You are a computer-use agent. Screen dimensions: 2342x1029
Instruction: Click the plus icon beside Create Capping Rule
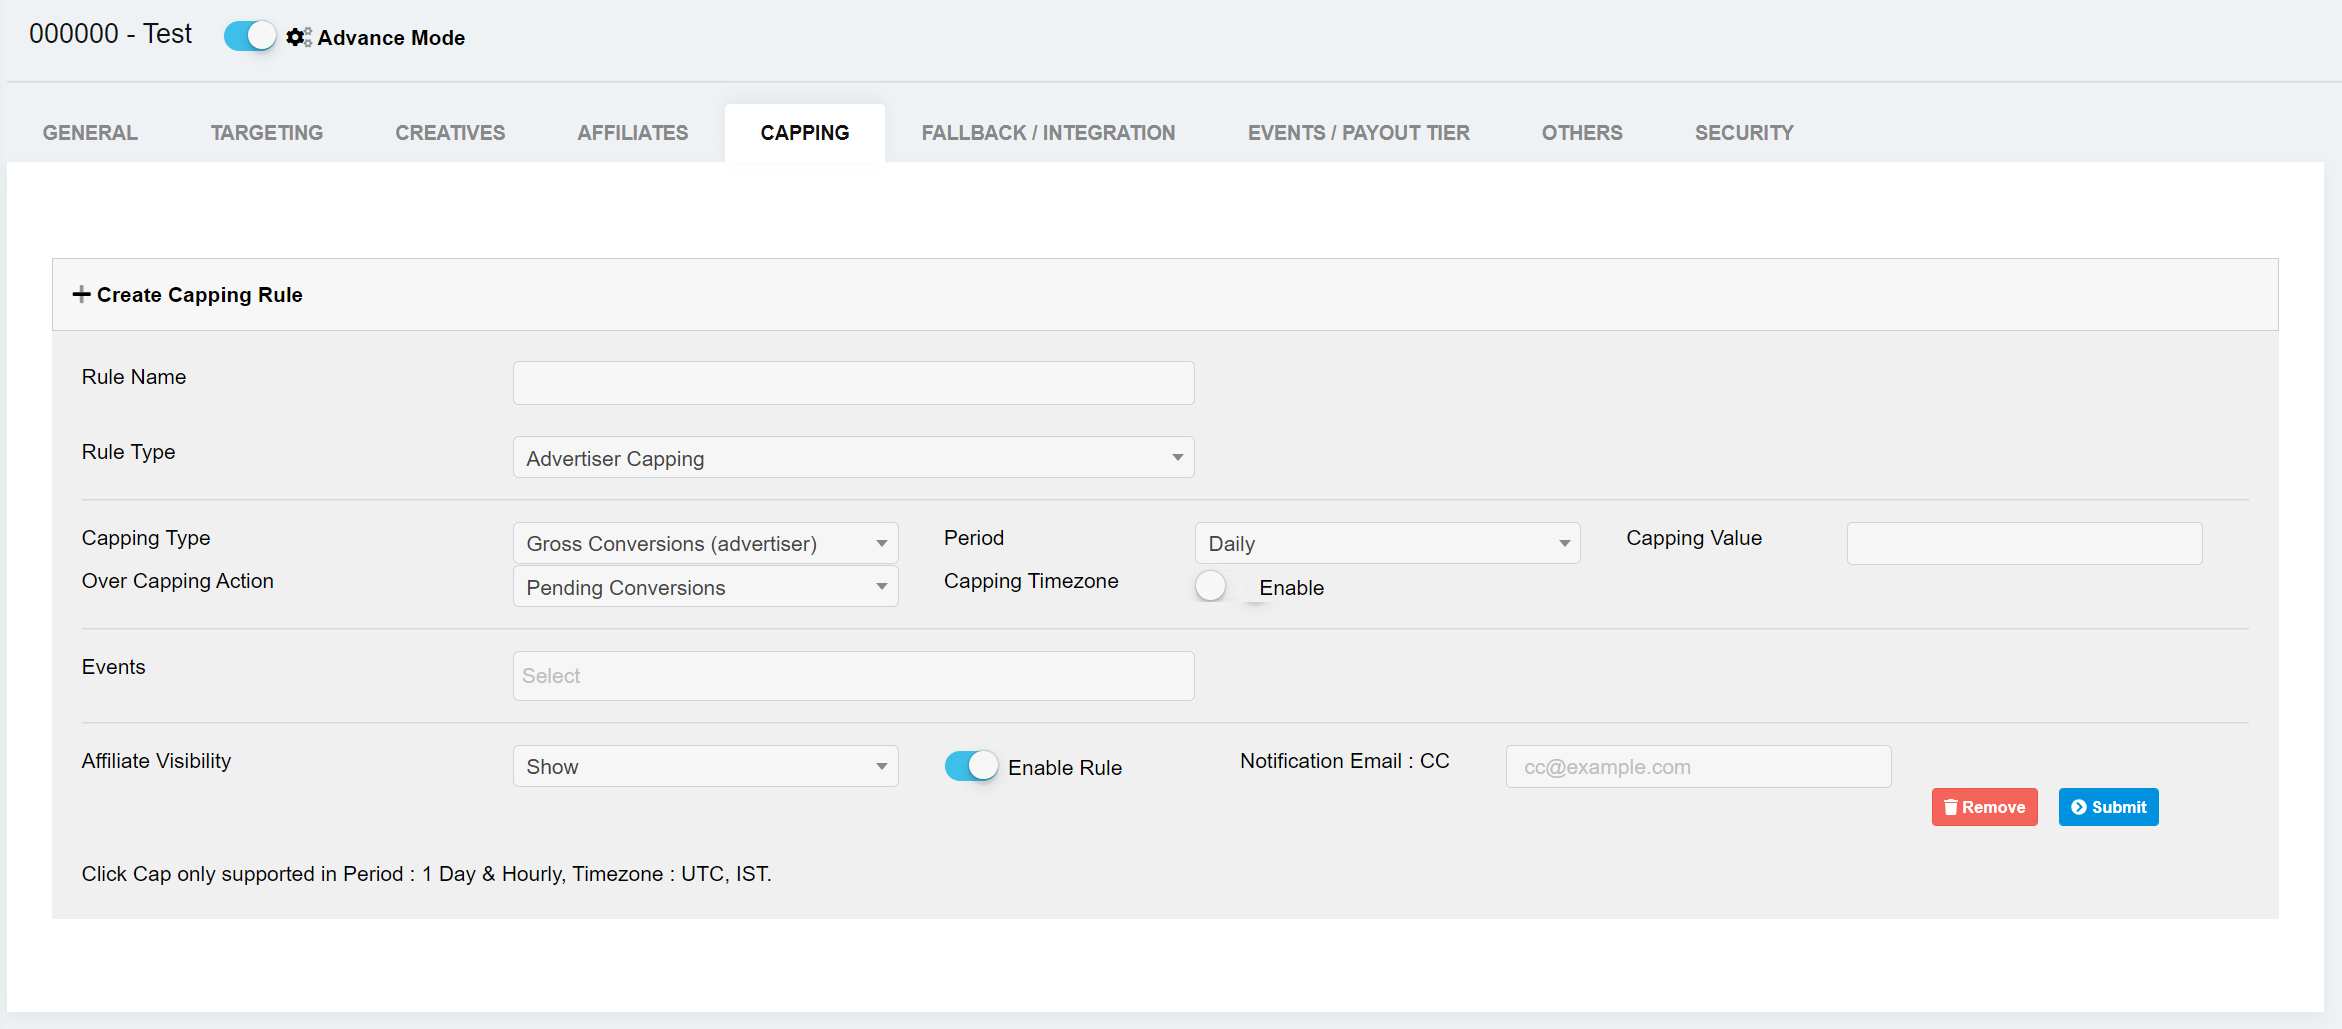[x=81, y=294]
